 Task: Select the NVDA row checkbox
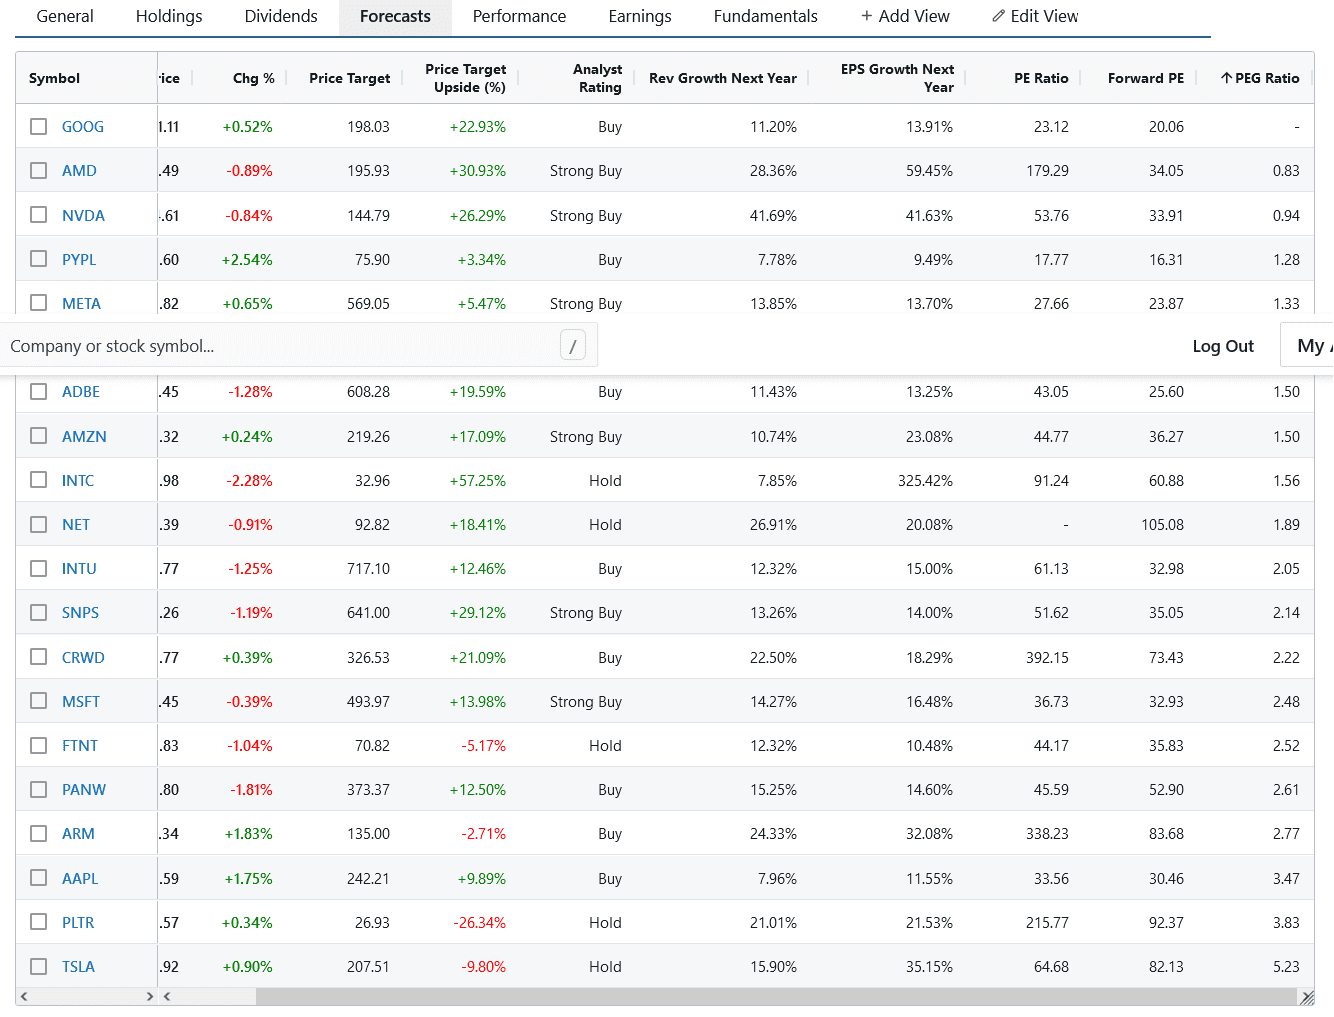point(39,215)
